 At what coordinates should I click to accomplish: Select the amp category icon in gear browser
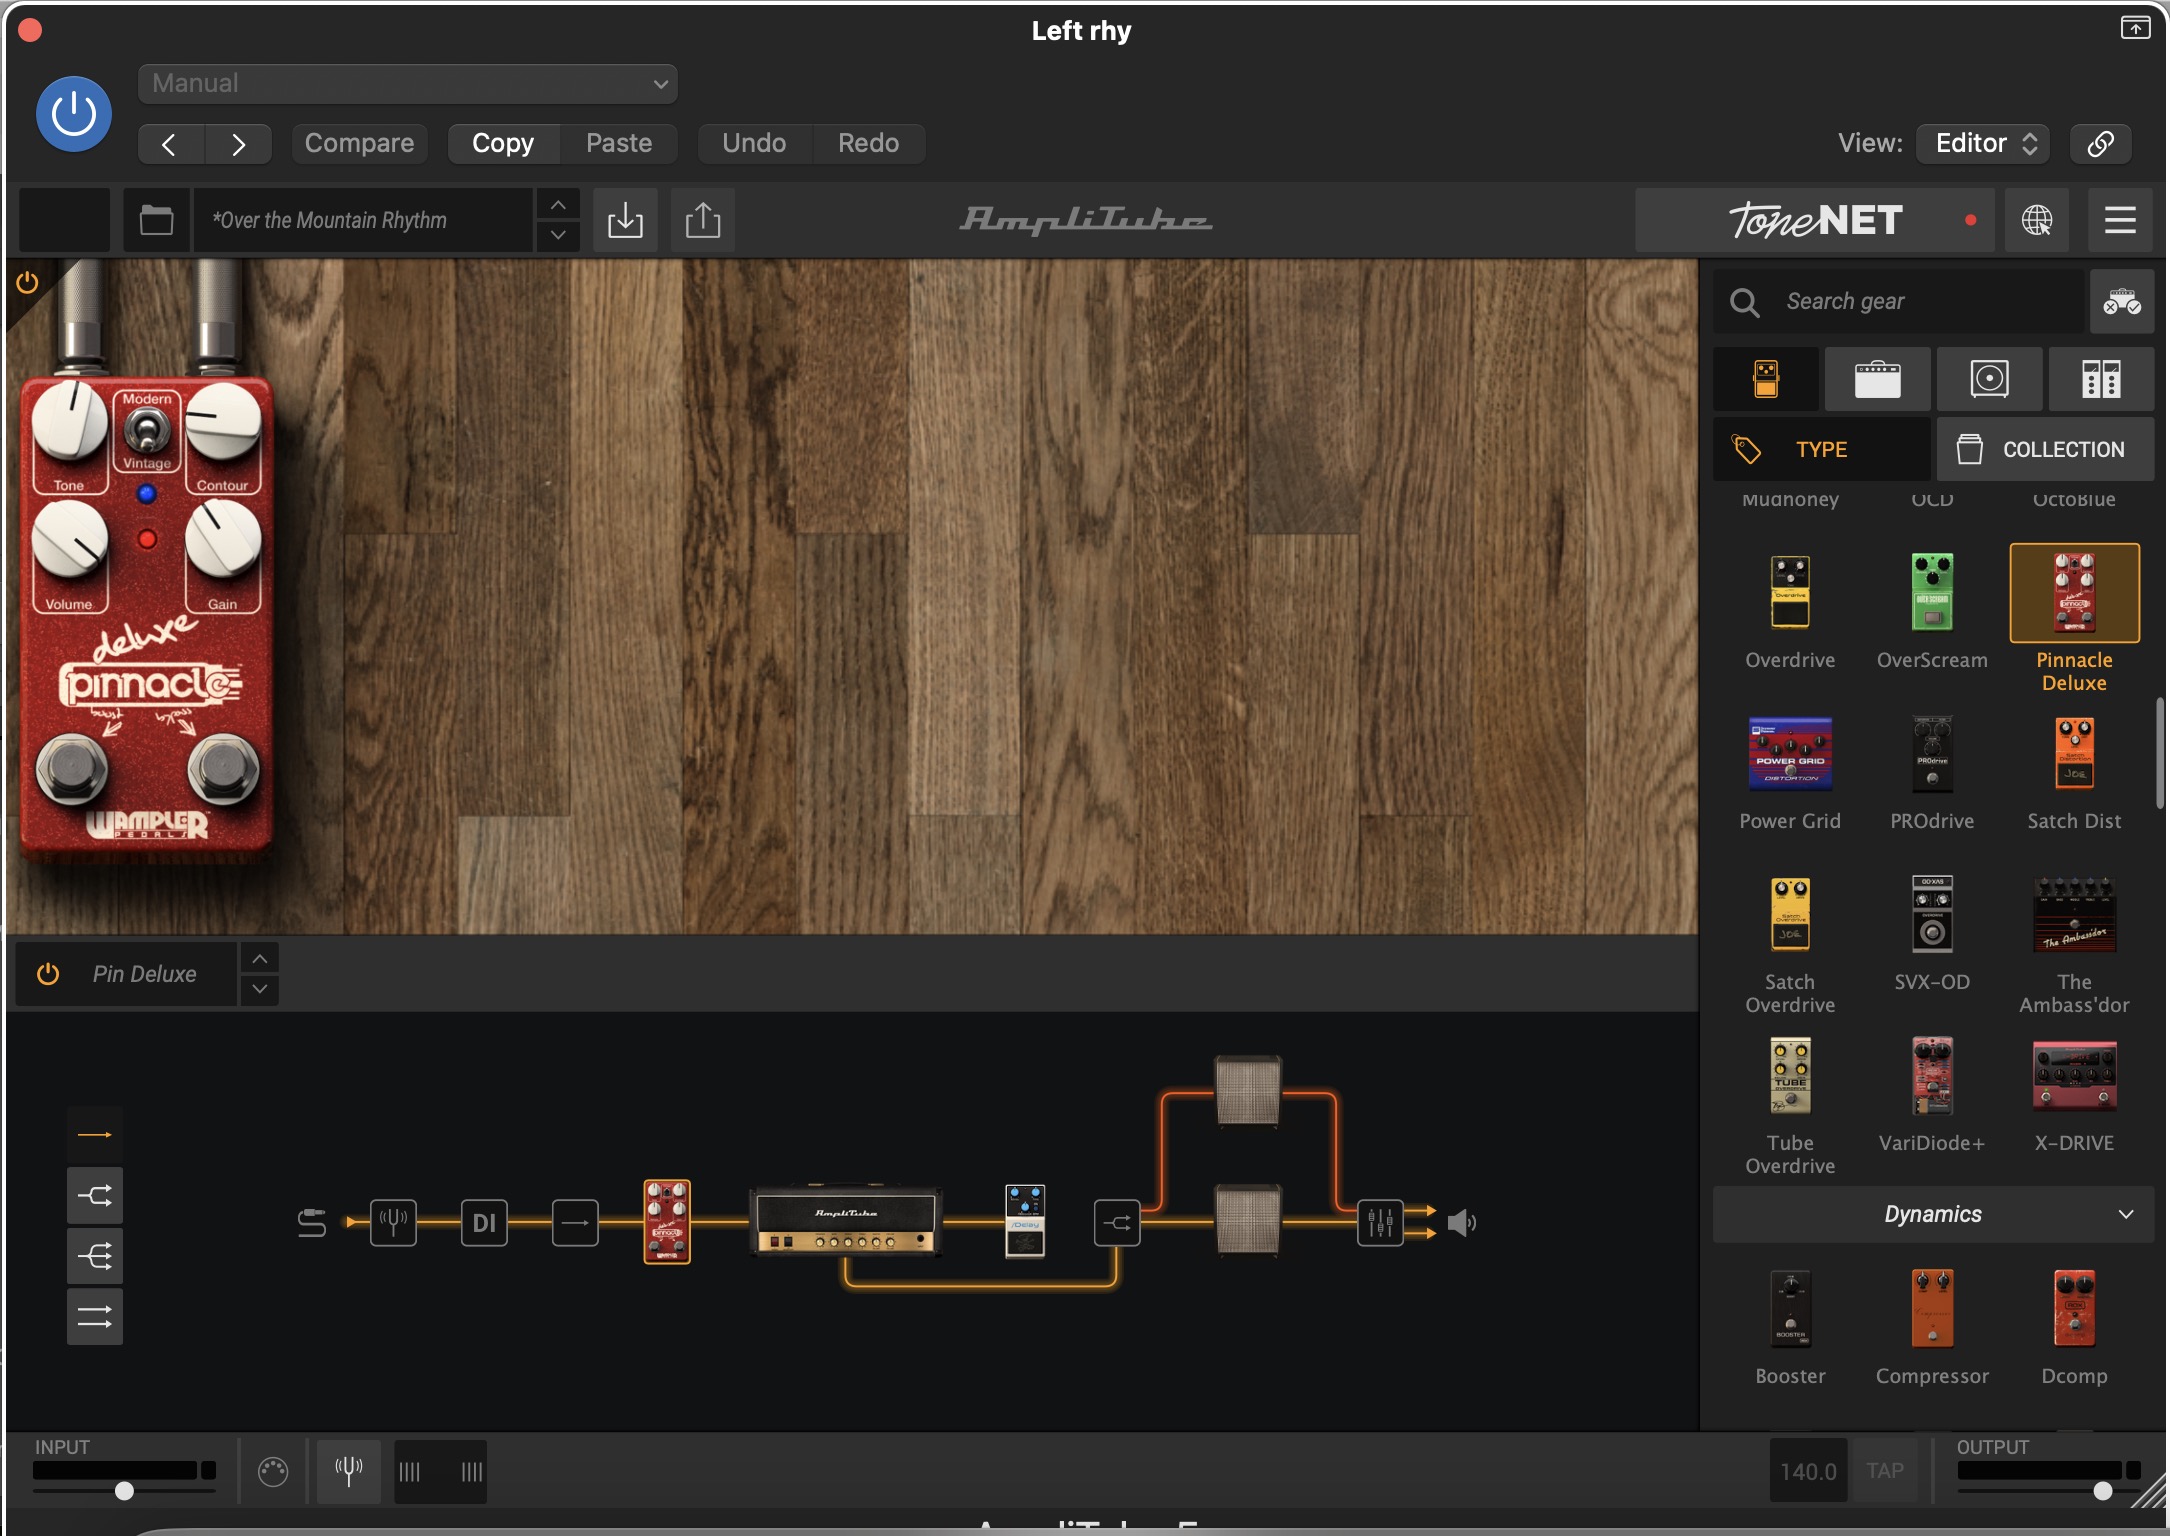pos(1877,380)
